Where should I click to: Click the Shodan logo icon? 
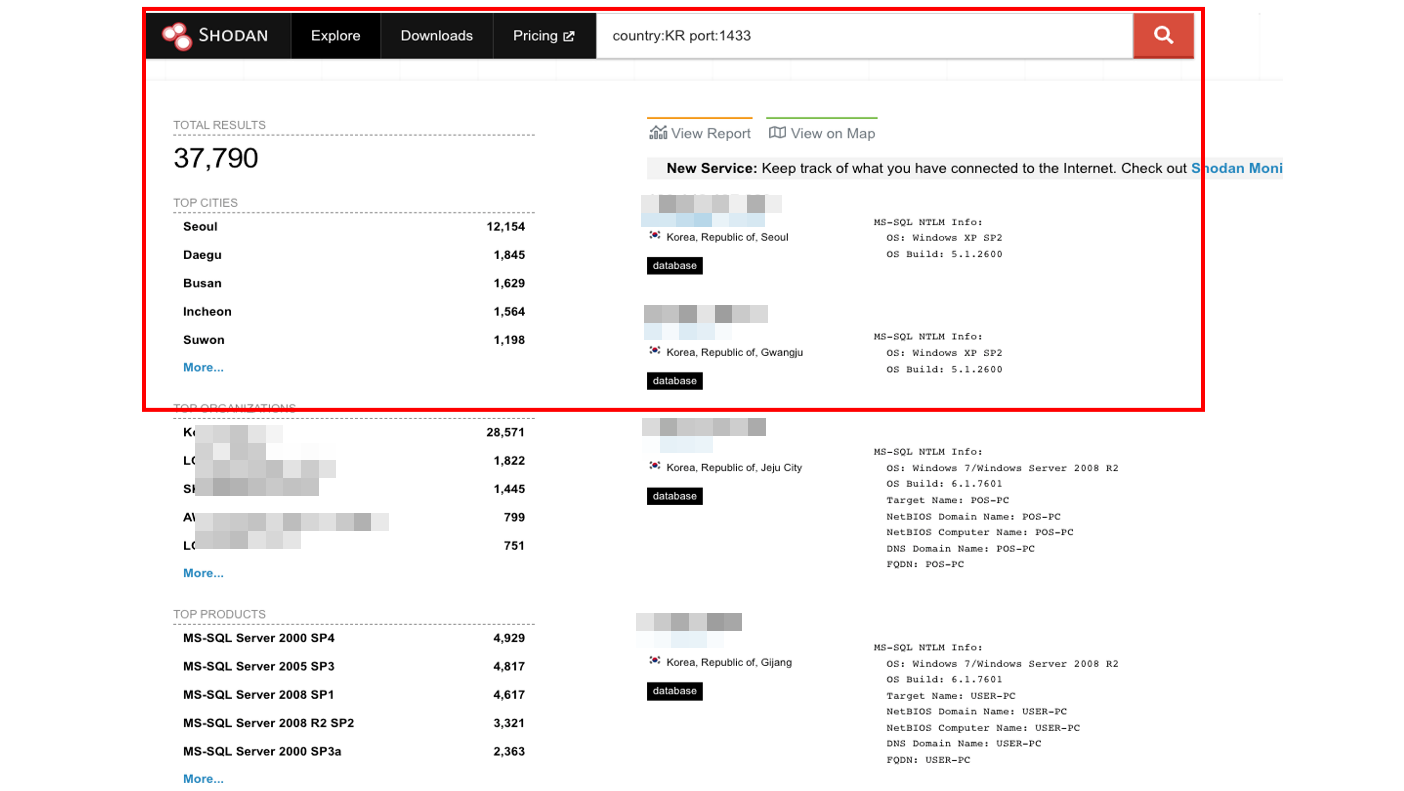(x=177, y=36)
